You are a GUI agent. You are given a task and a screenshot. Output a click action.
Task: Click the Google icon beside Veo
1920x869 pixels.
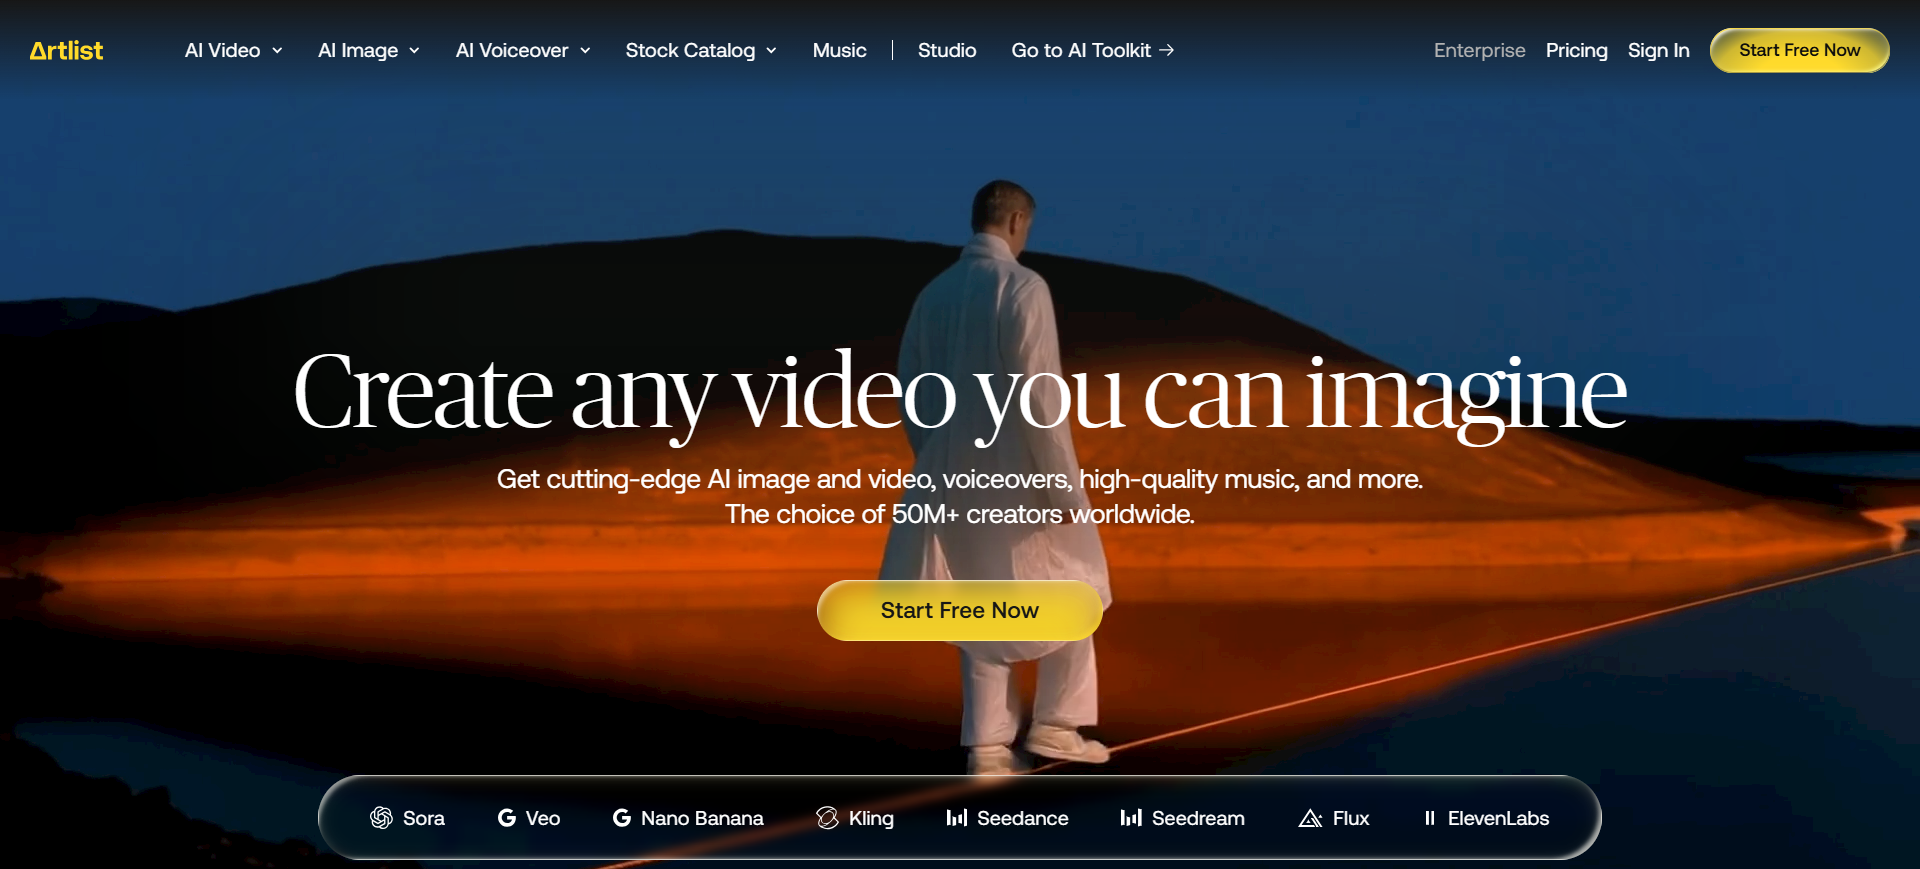[x=507, y=818]
